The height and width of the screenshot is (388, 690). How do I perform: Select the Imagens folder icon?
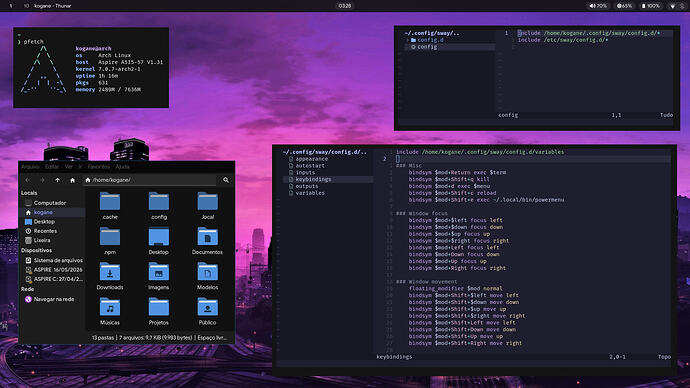click(159, 271)
